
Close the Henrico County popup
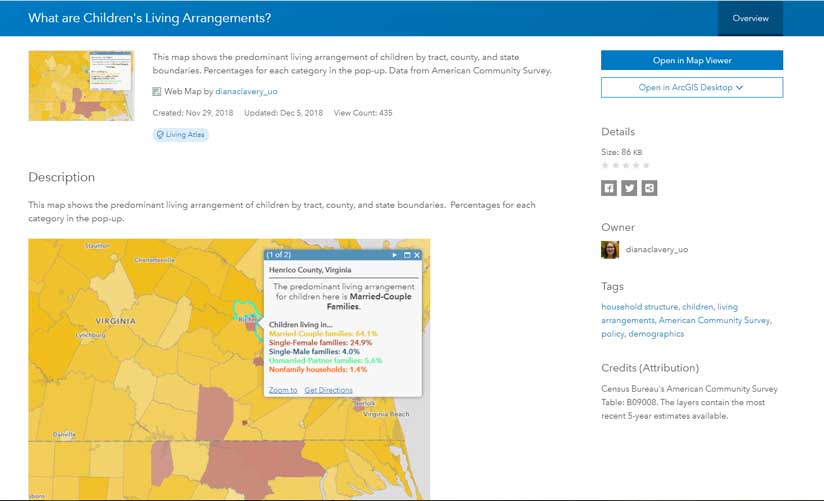tap(417, 256)
